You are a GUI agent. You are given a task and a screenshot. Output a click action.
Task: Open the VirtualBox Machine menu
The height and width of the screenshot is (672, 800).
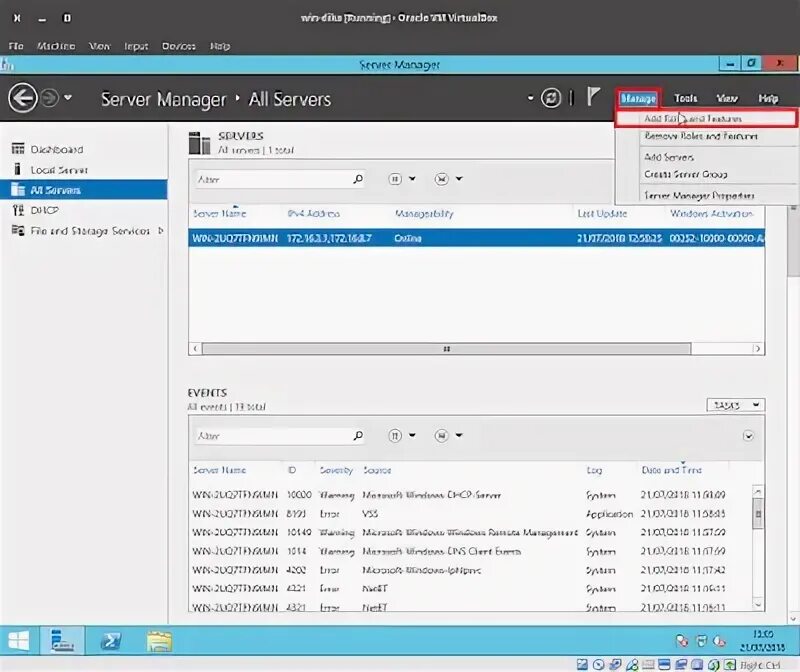56,46
